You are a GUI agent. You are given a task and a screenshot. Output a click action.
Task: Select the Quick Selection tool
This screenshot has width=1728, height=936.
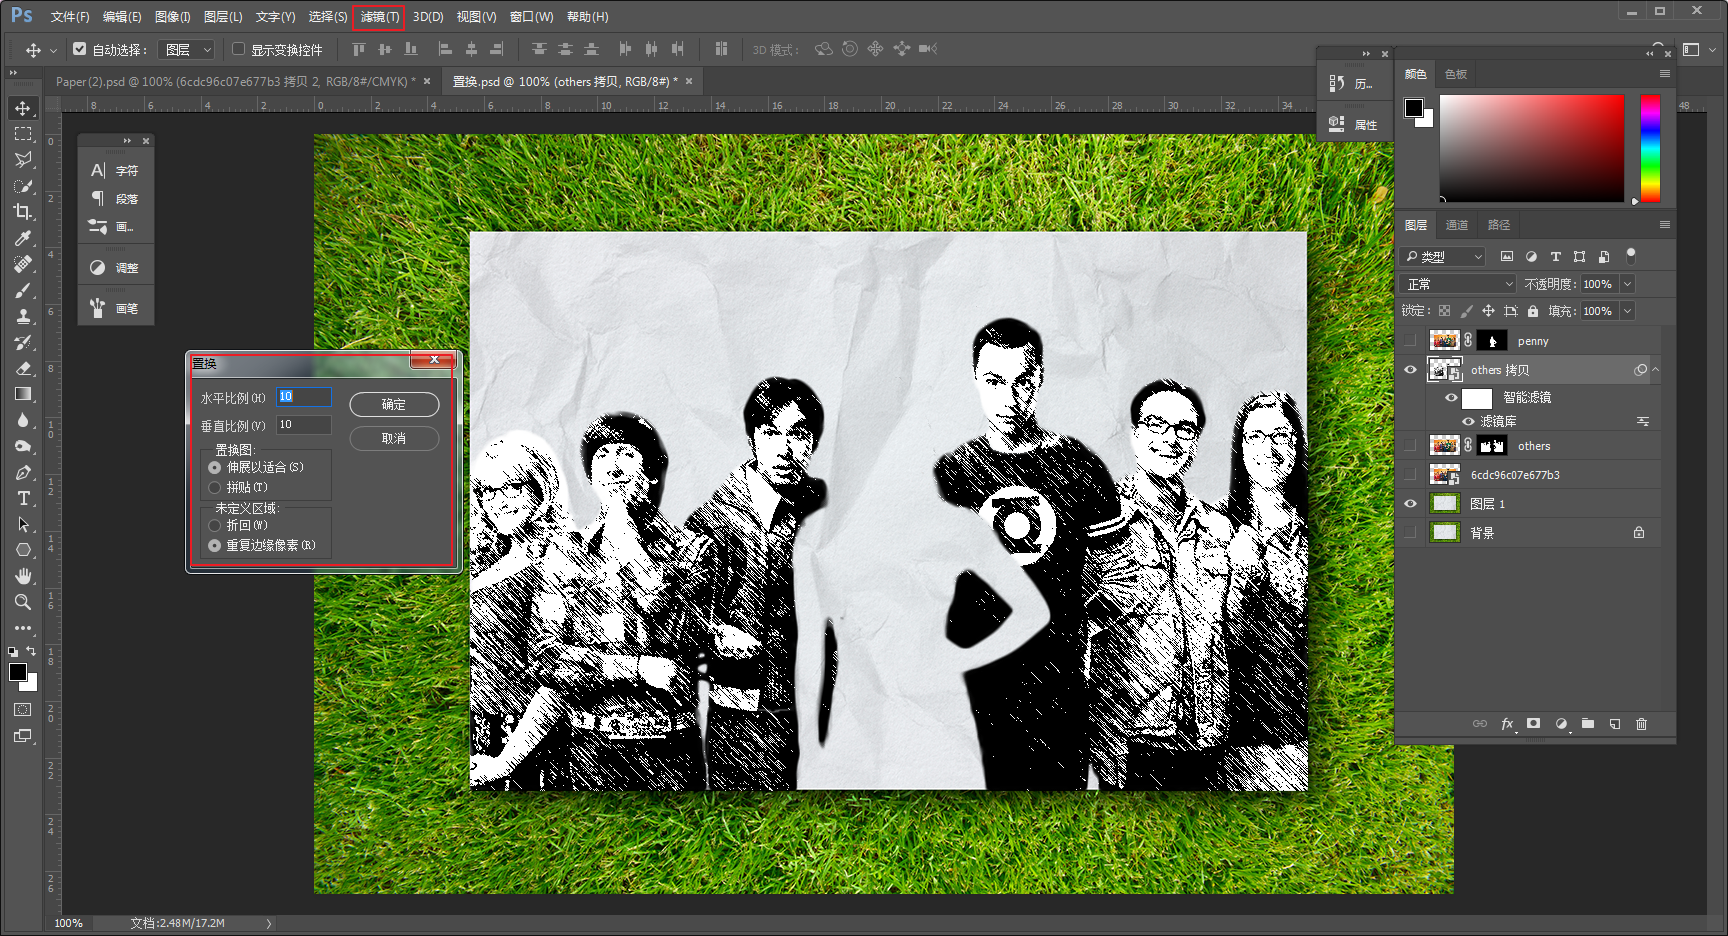(23, 186)
